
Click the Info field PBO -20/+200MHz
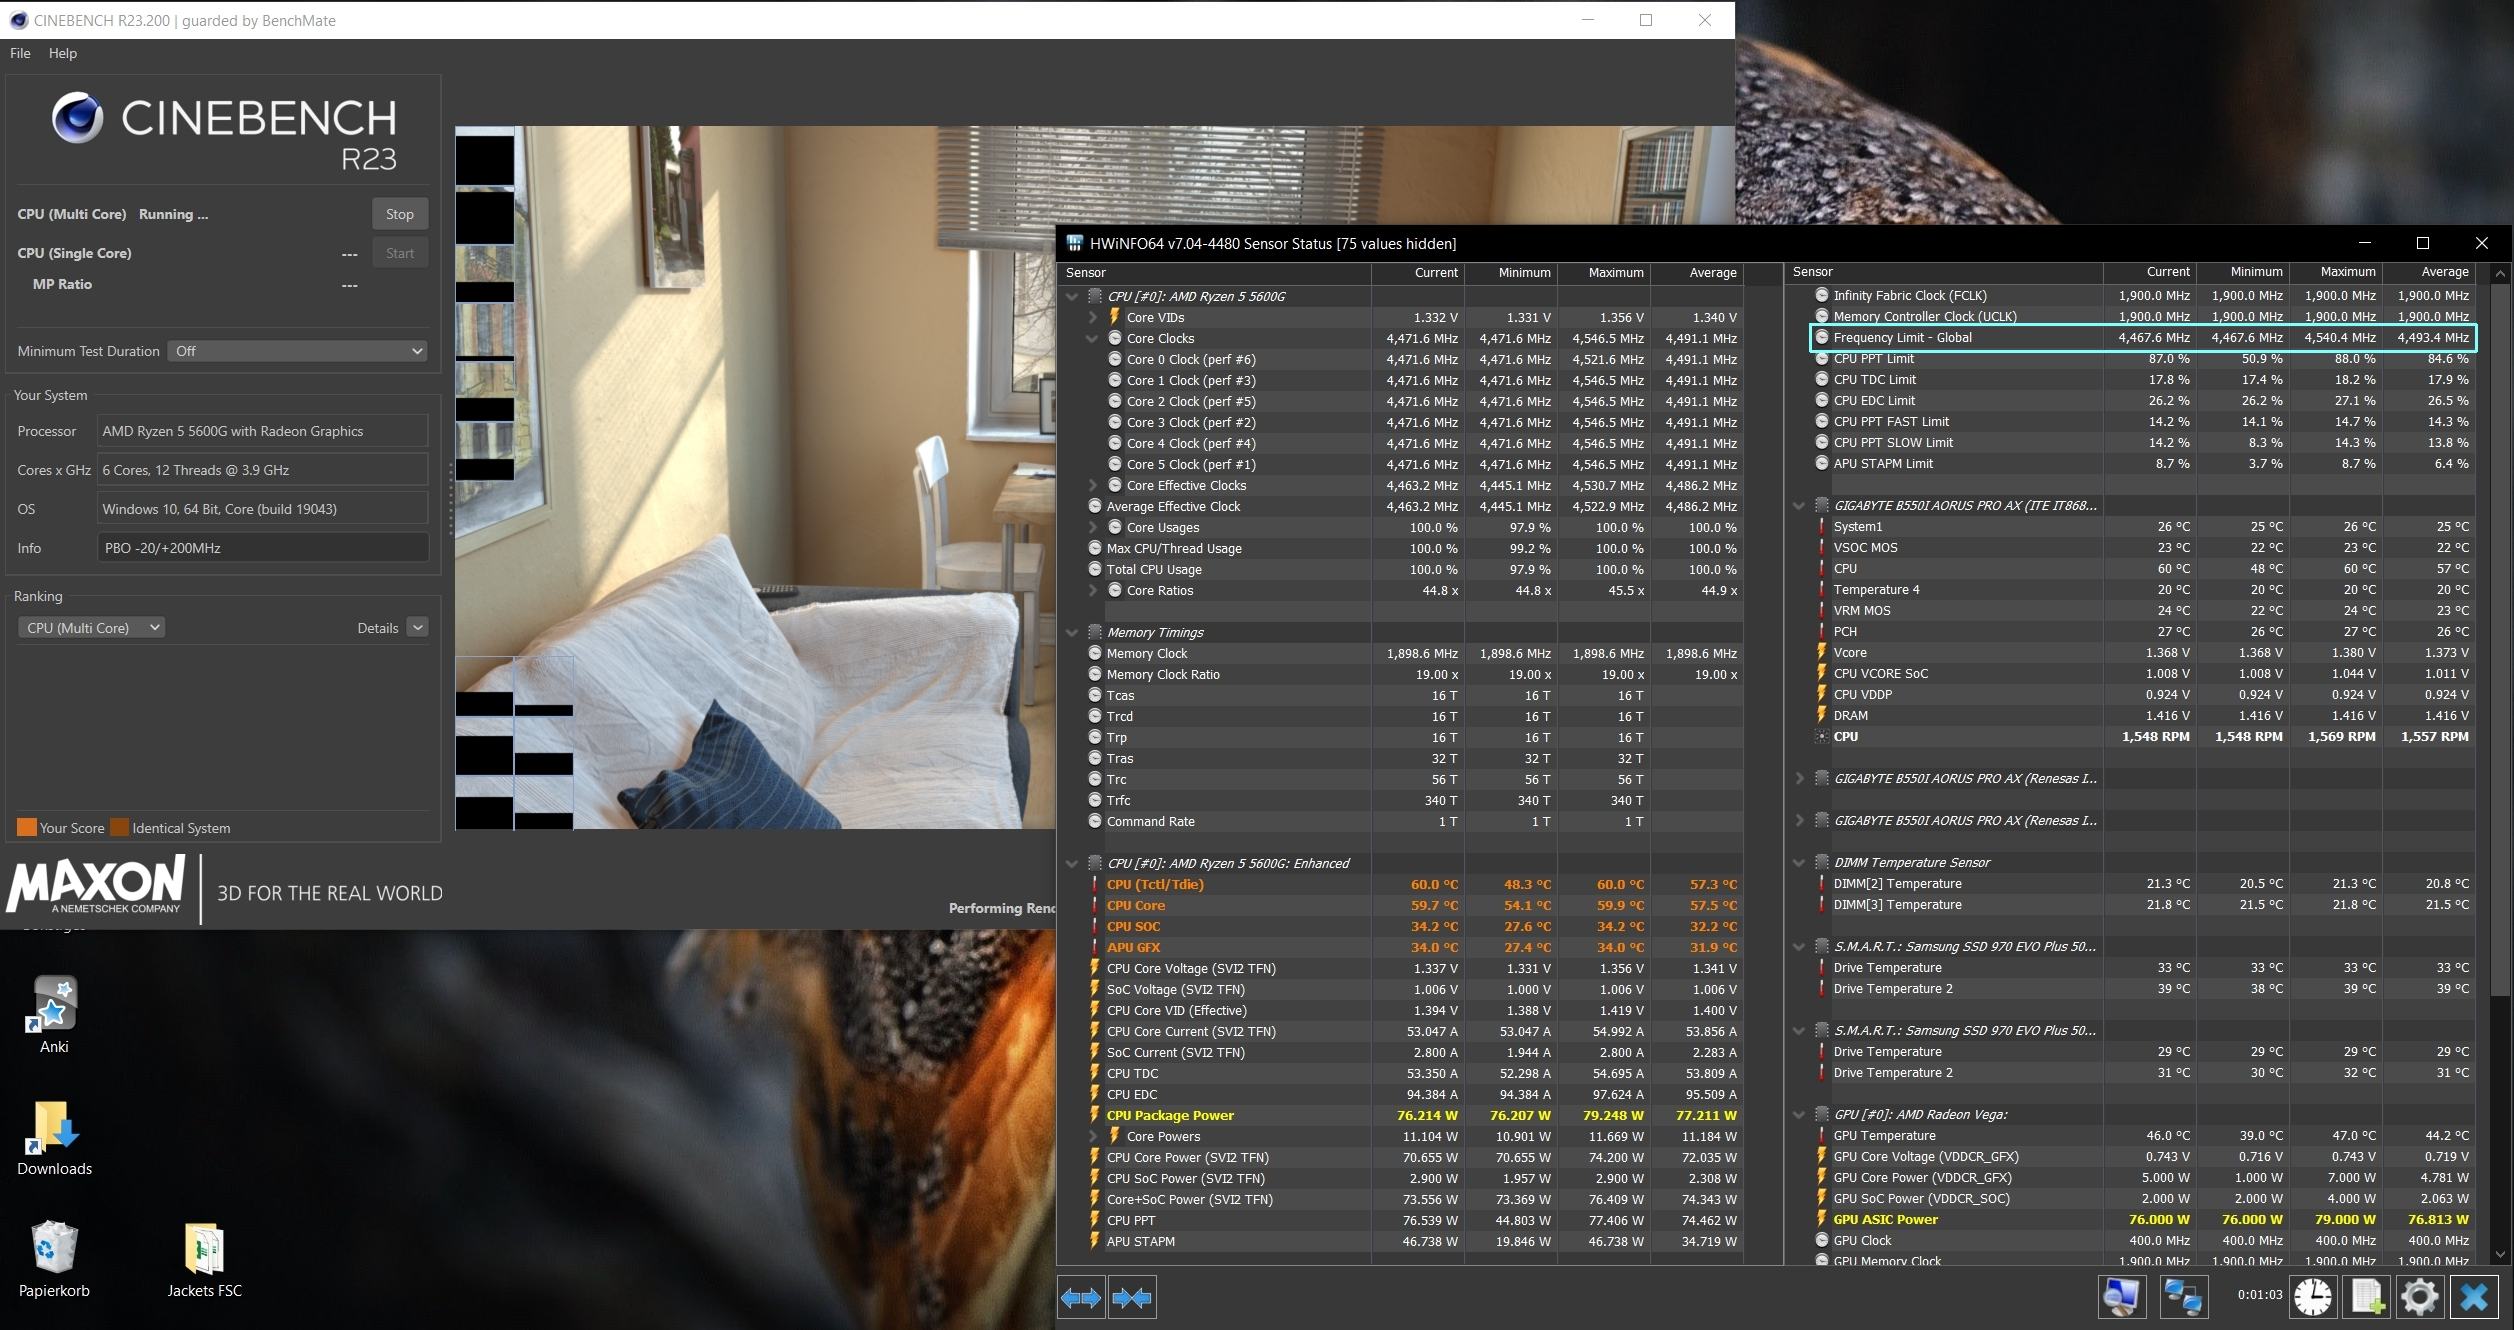click(263, 548)
